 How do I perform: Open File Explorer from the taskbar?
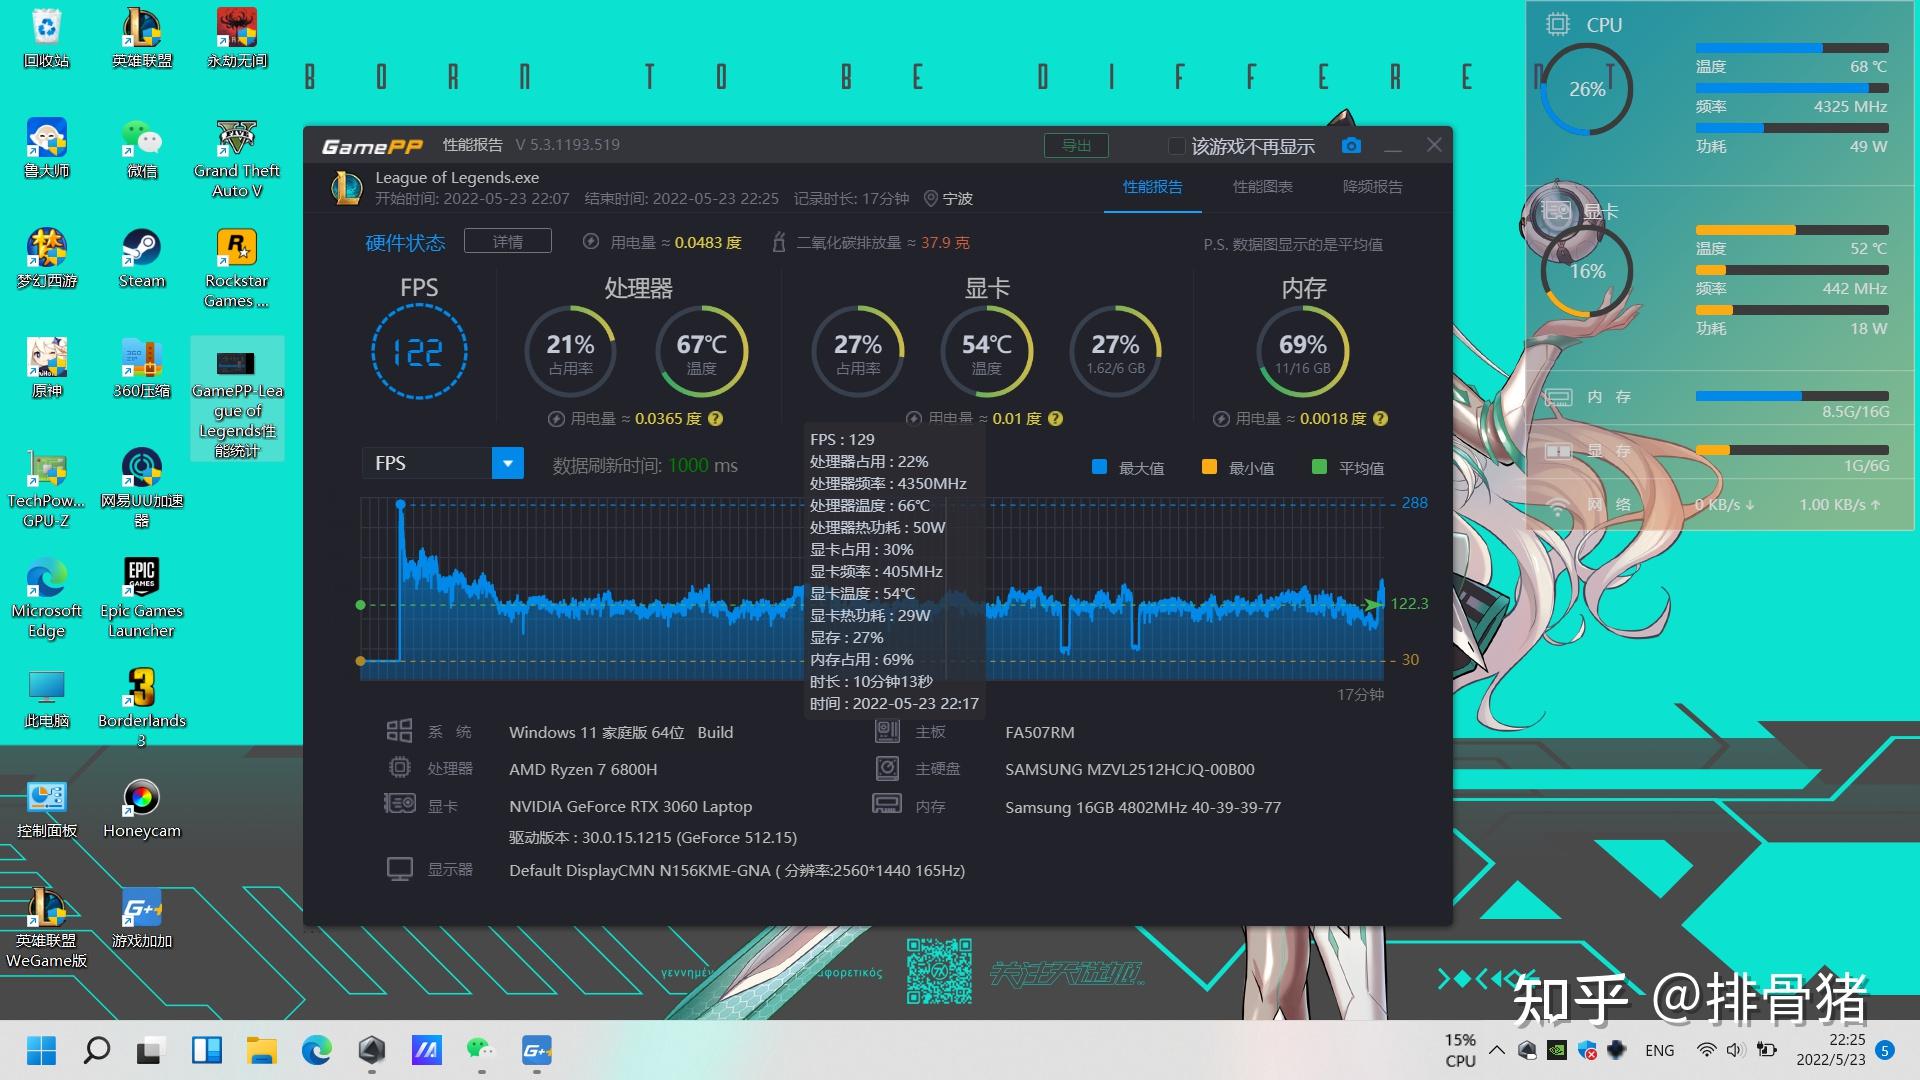tap(261, 1050)
